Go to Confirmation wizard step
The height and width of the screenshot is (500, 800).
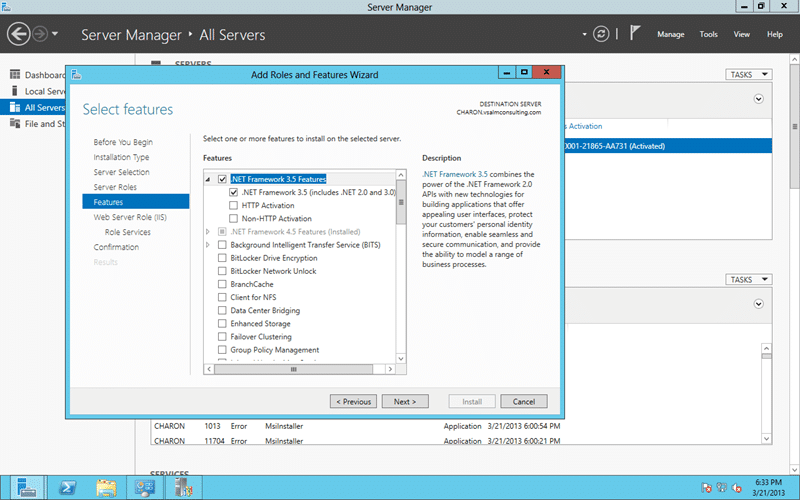click(x=116, y=247)
